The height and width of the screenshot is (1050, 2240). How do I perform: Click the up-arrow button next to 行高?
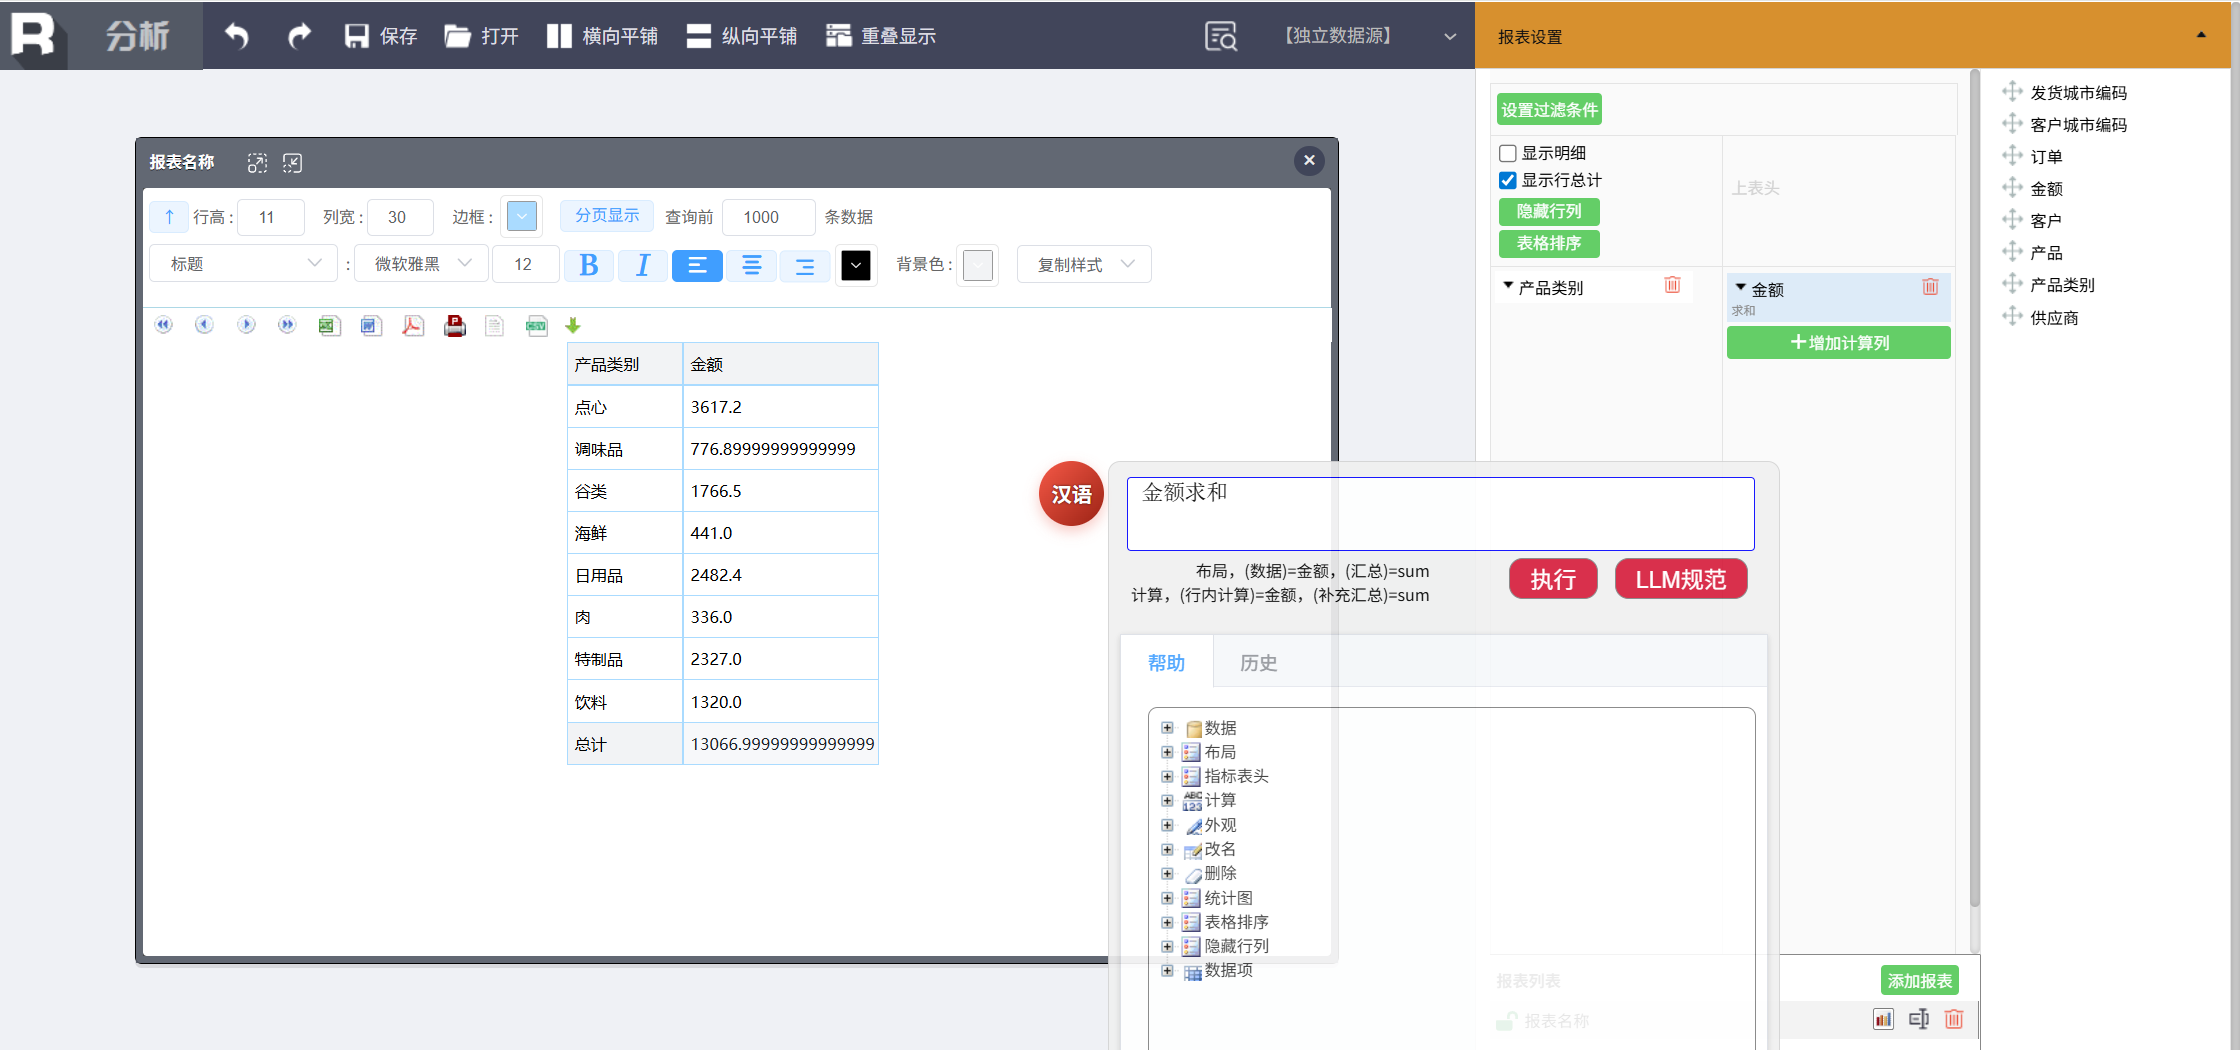tap(169, 217)
